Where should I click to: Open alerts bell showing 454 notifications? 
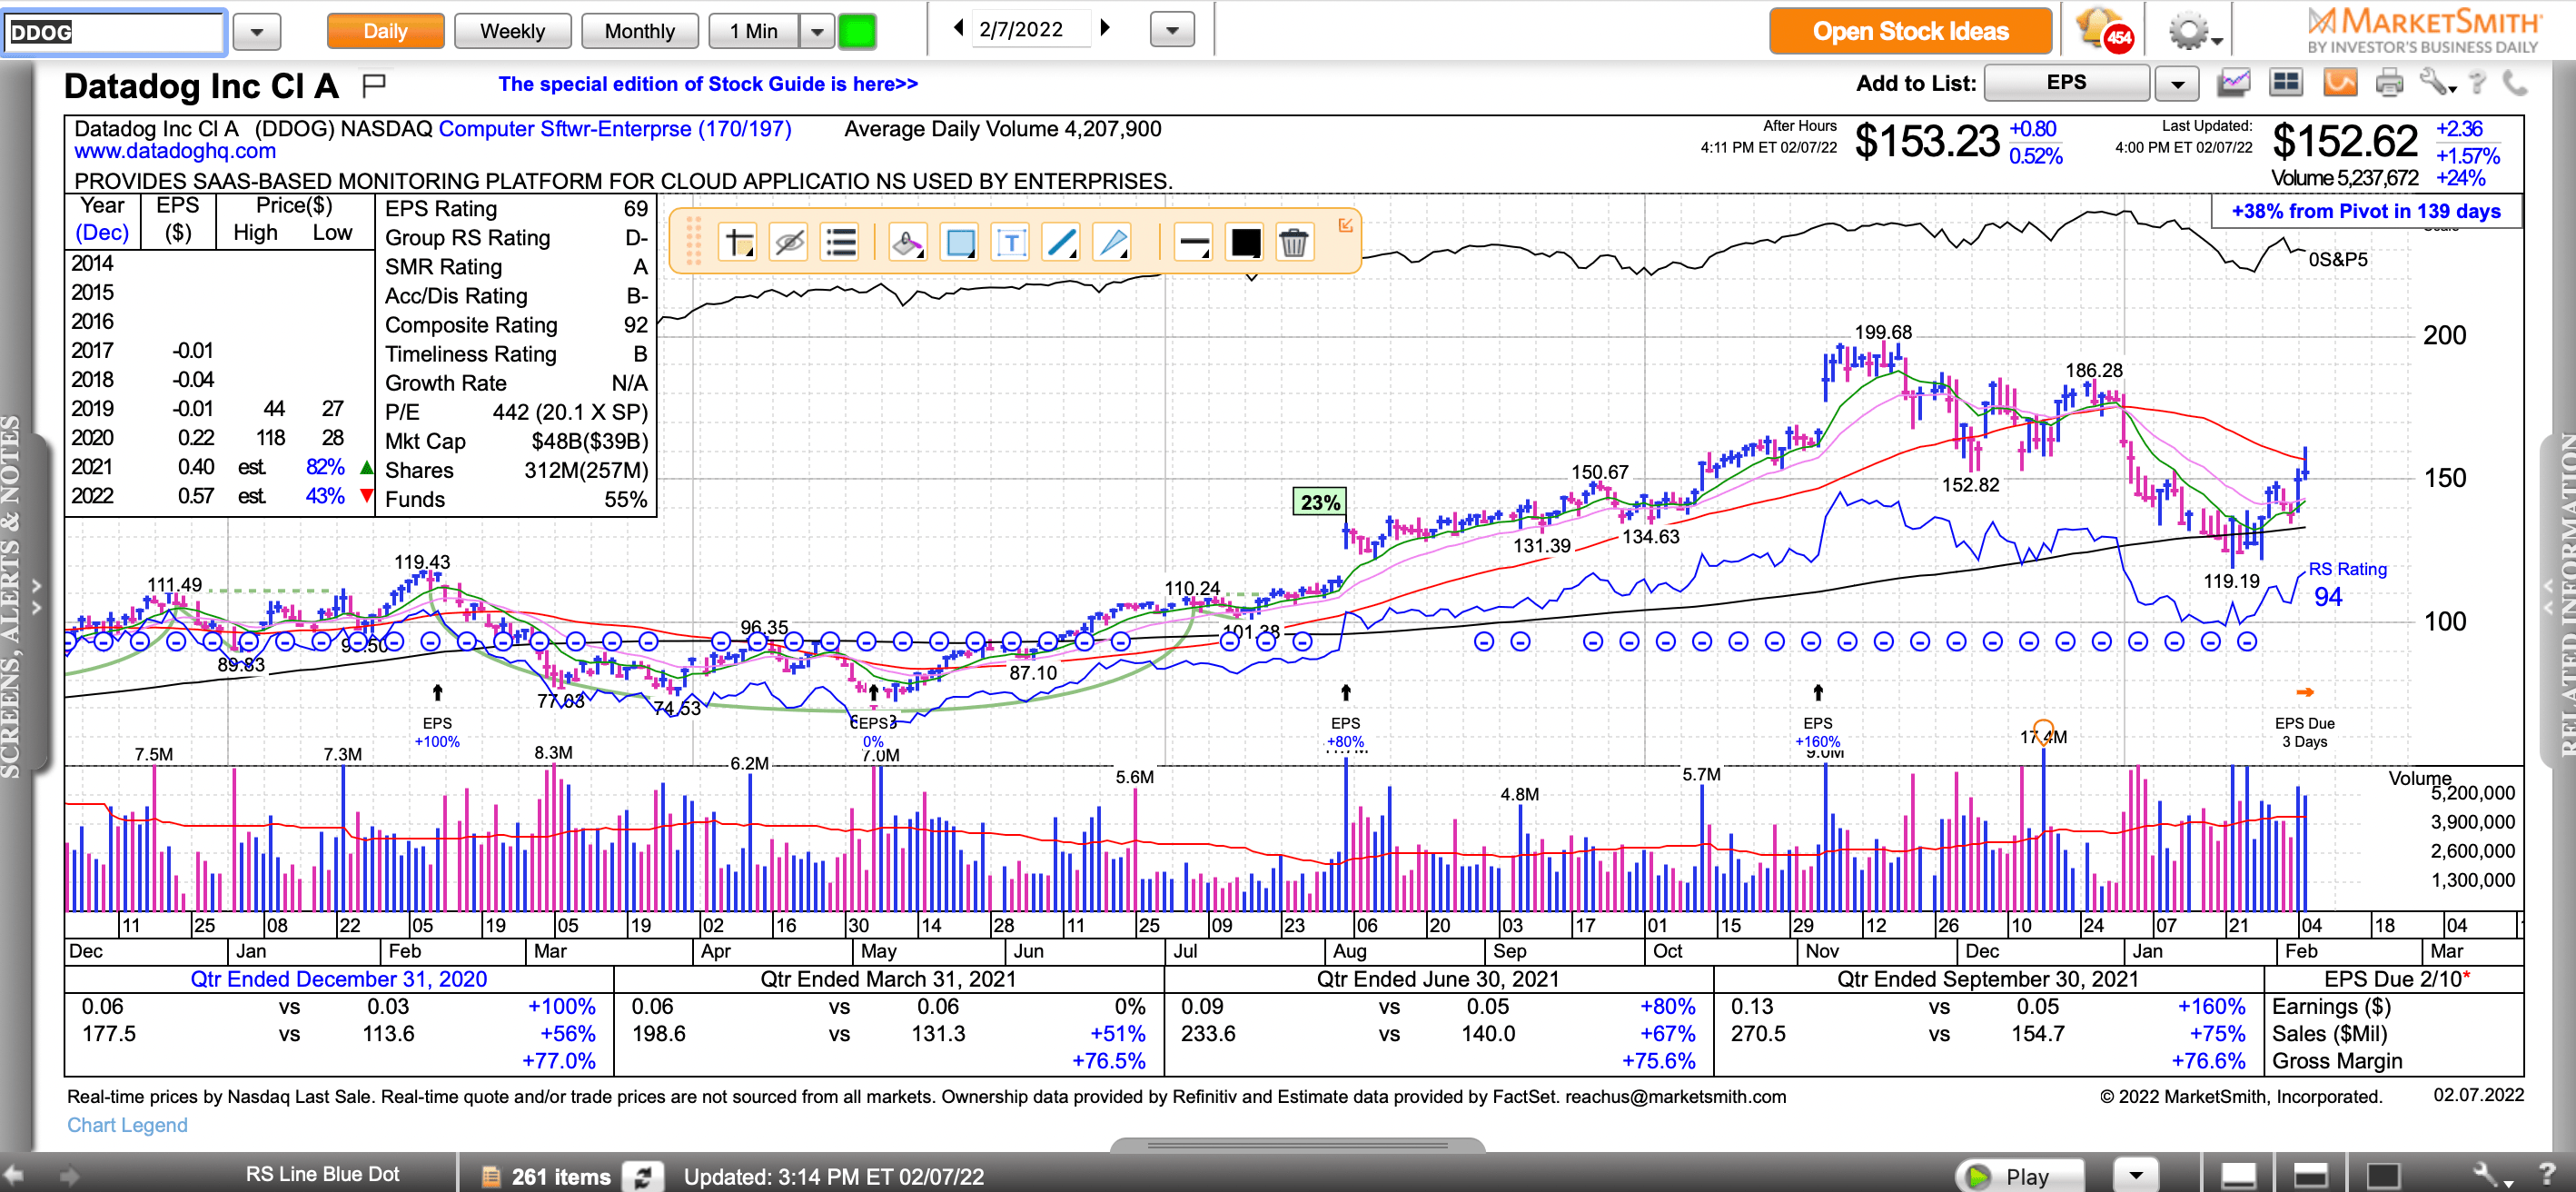(2105, 31)
